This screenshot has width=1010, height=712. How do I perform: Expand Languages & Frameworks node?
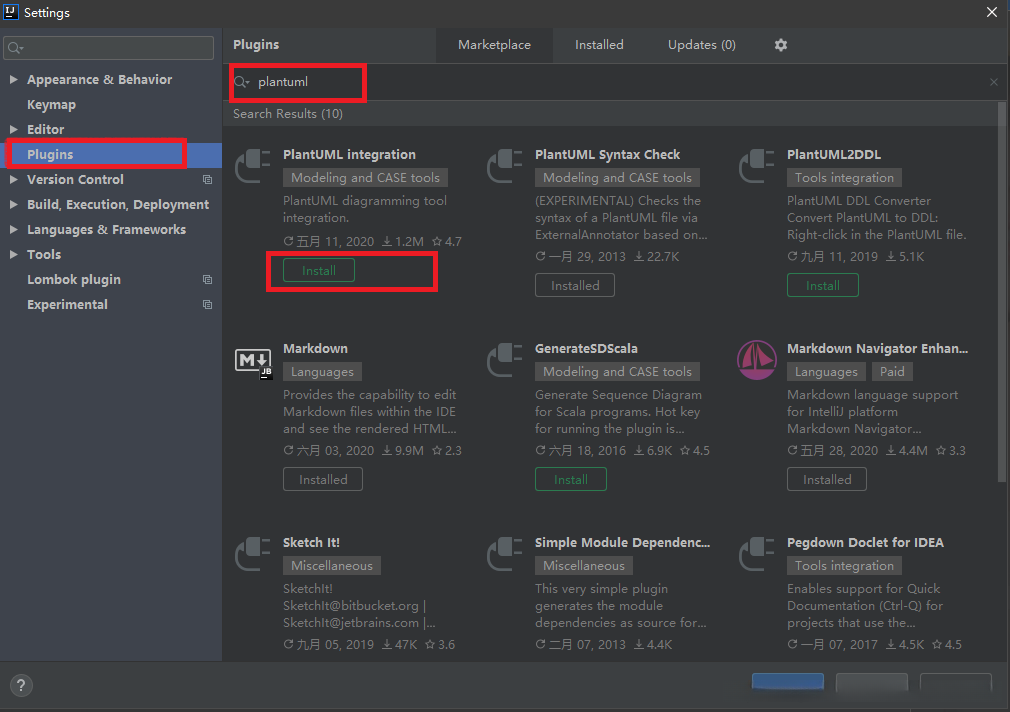(14, 229)
